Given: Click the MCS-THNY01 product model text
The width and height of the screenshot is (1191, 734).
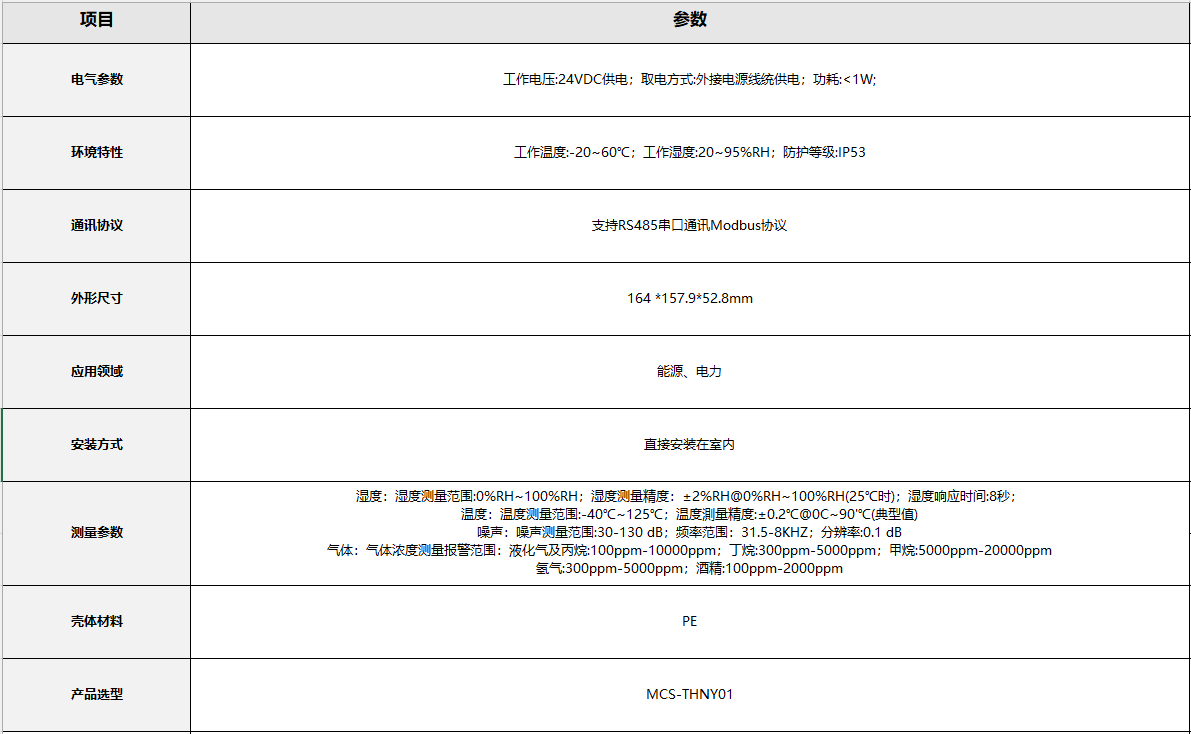Looking at the screenshot, I should (x=689, y=694).
